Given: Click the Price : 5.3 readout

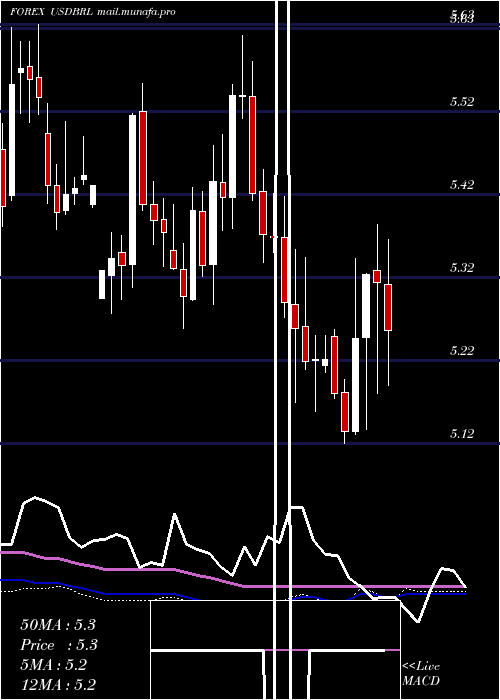Looking at the screenshot, I should [x=59, y=645].
